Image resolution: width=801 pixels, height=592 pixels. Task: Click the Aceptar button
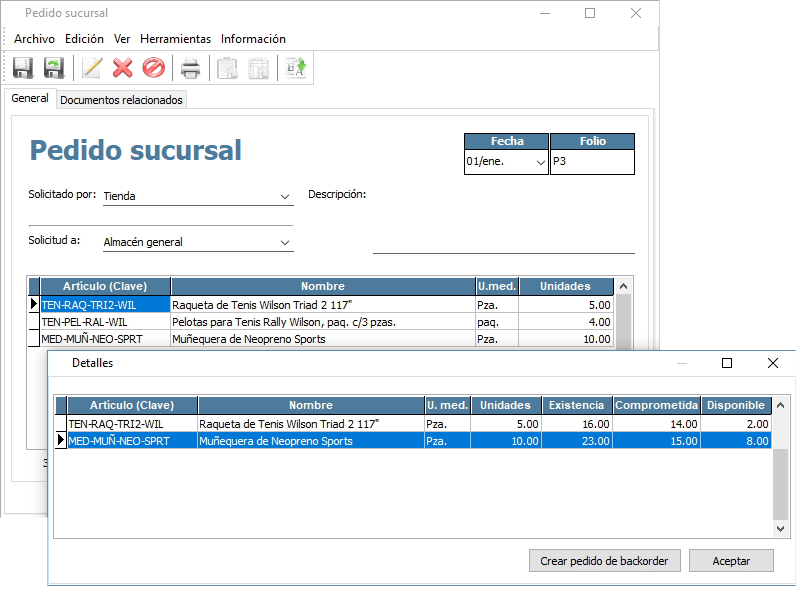731,561
